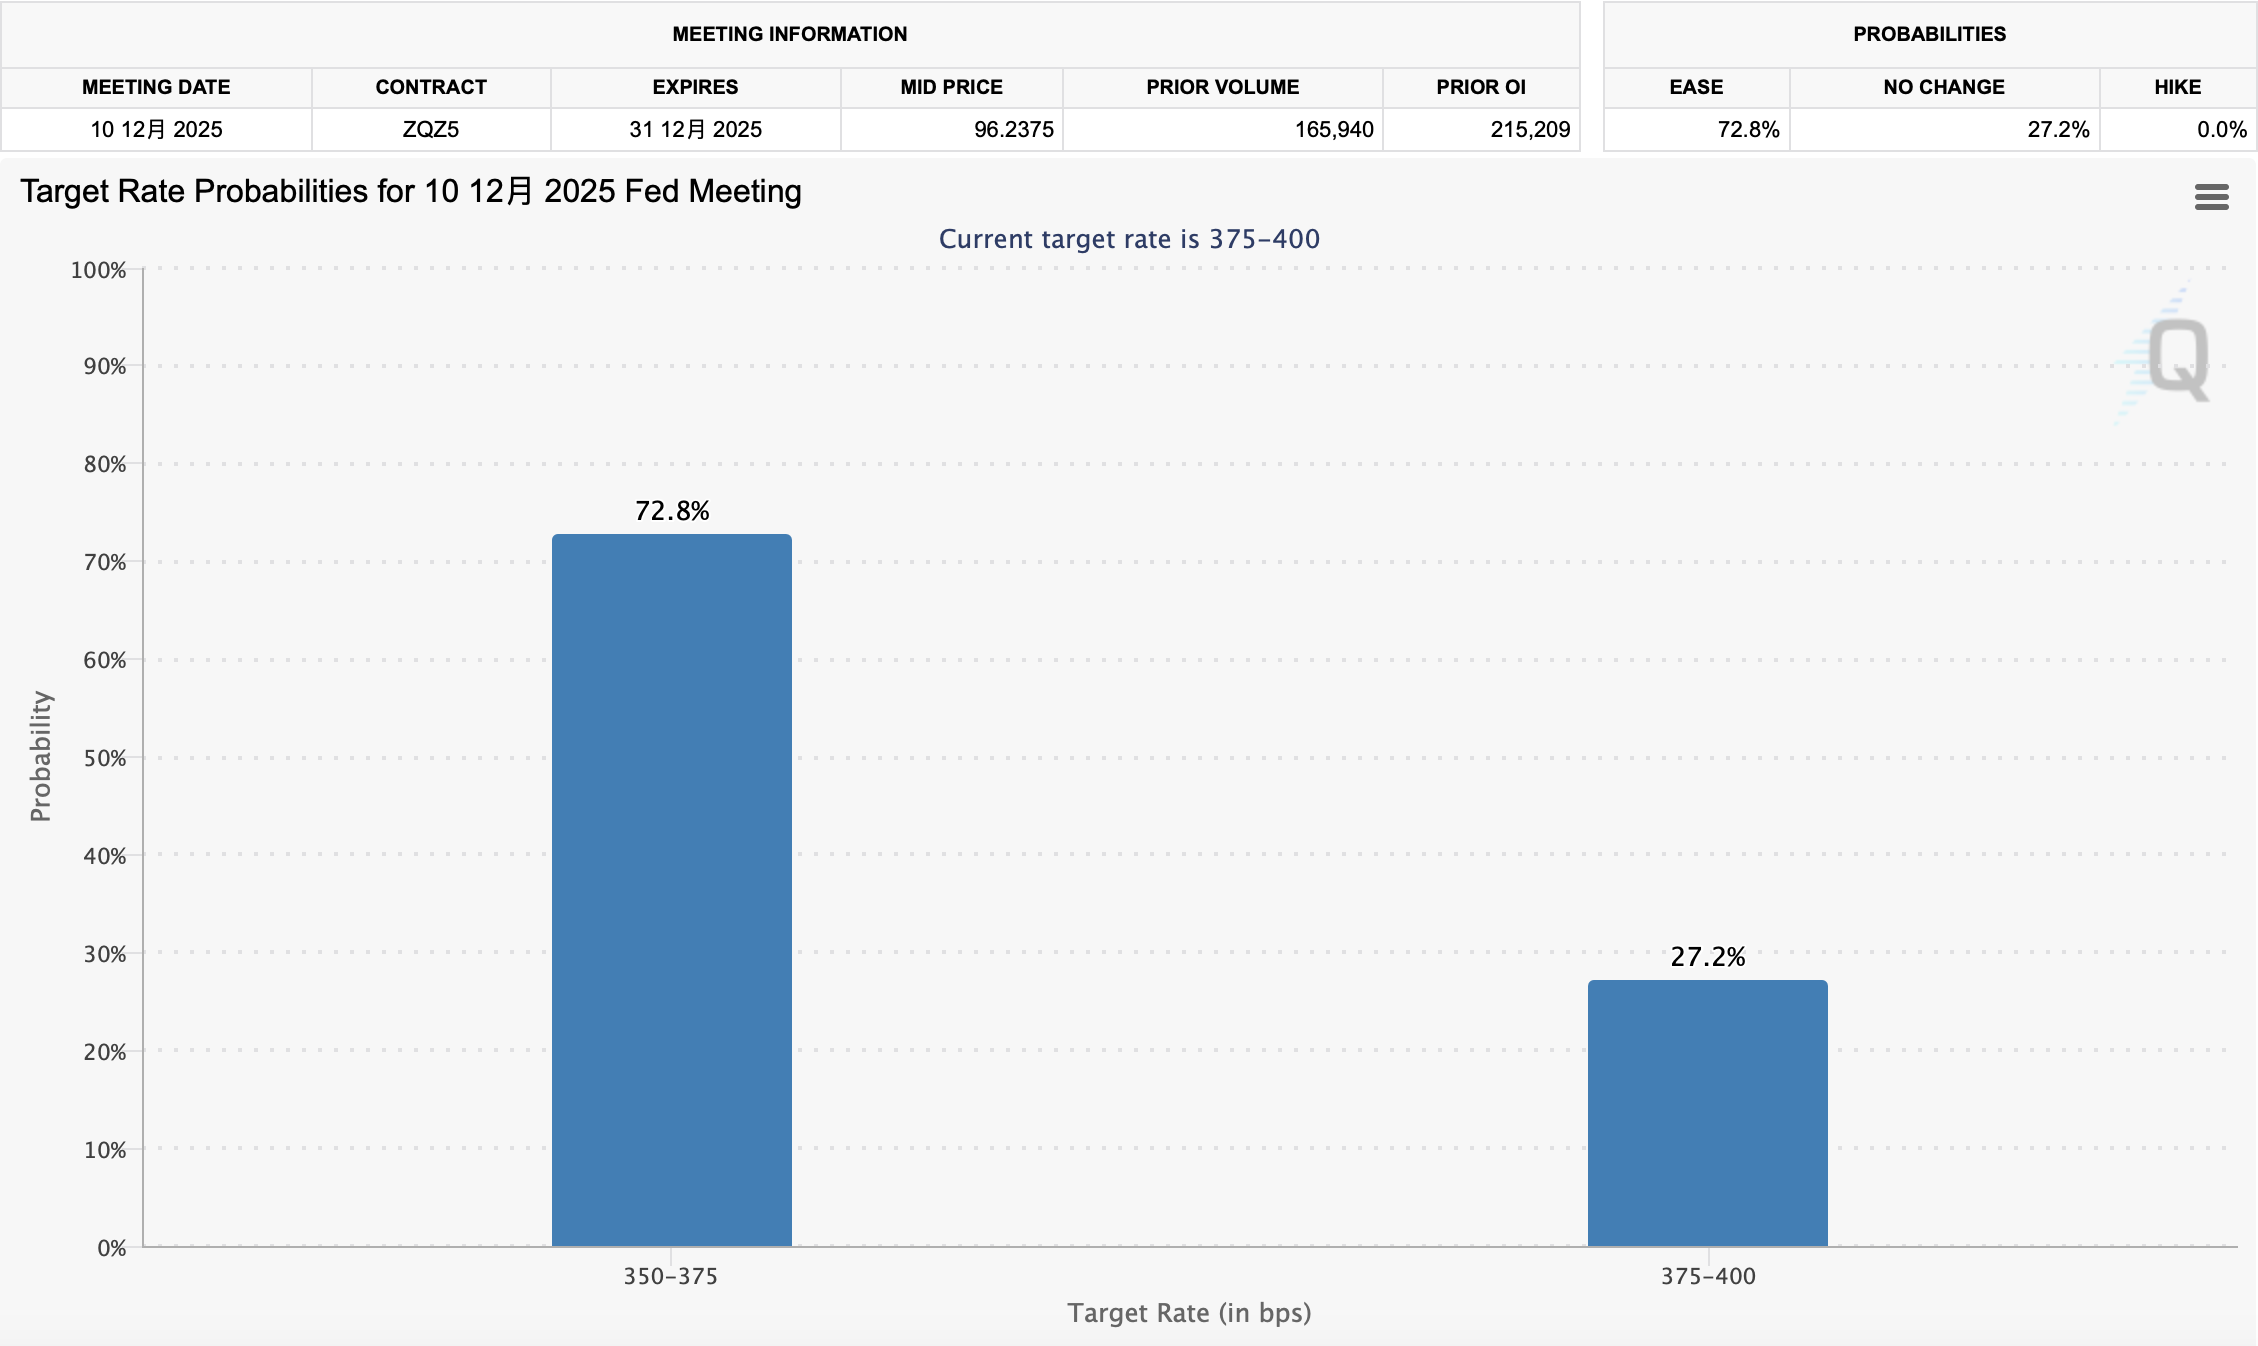Click the Current target rate subtitle
The width and height of the screenshot is (2258, 1346).
pyautogui.click(x=1129, y=239)
